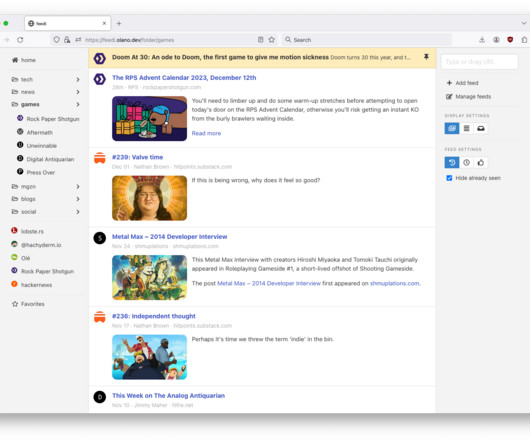Click the Type or drag URL field
530x442 pixels.
point(479,62)
